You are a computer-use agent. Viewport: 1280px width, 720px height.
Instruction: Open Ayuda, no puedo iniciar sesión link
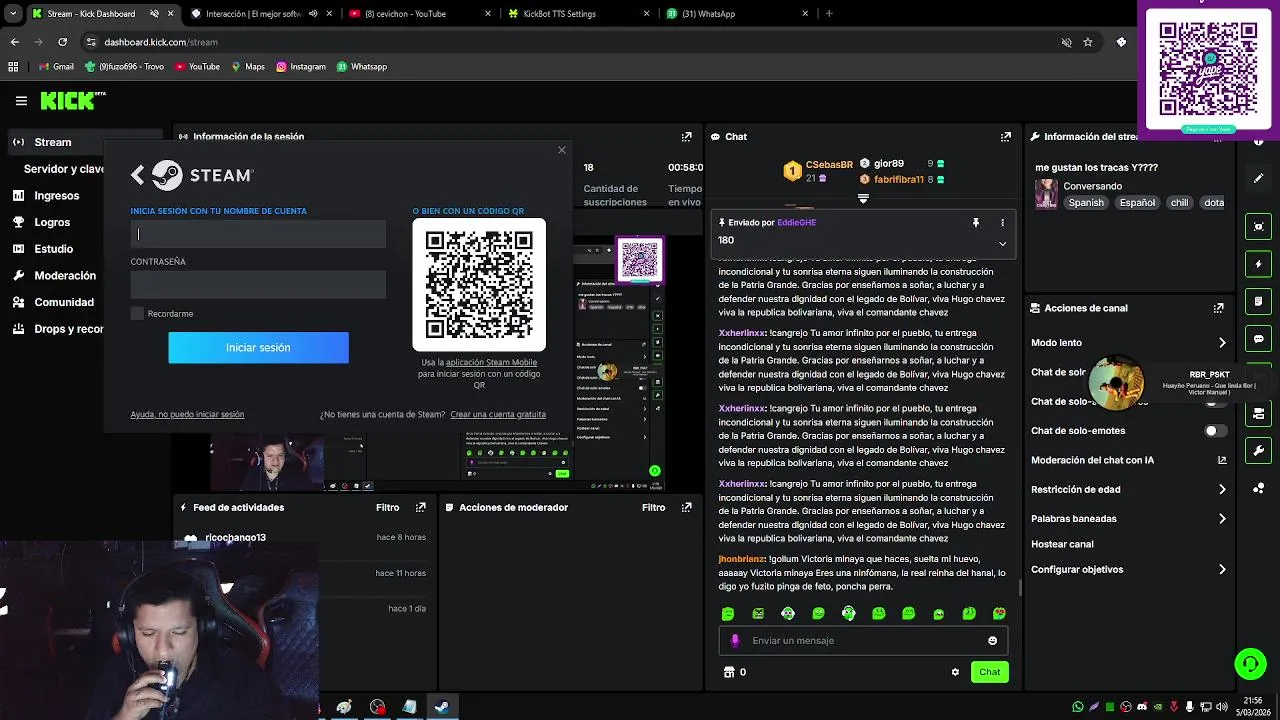click(x=187, y=414)
